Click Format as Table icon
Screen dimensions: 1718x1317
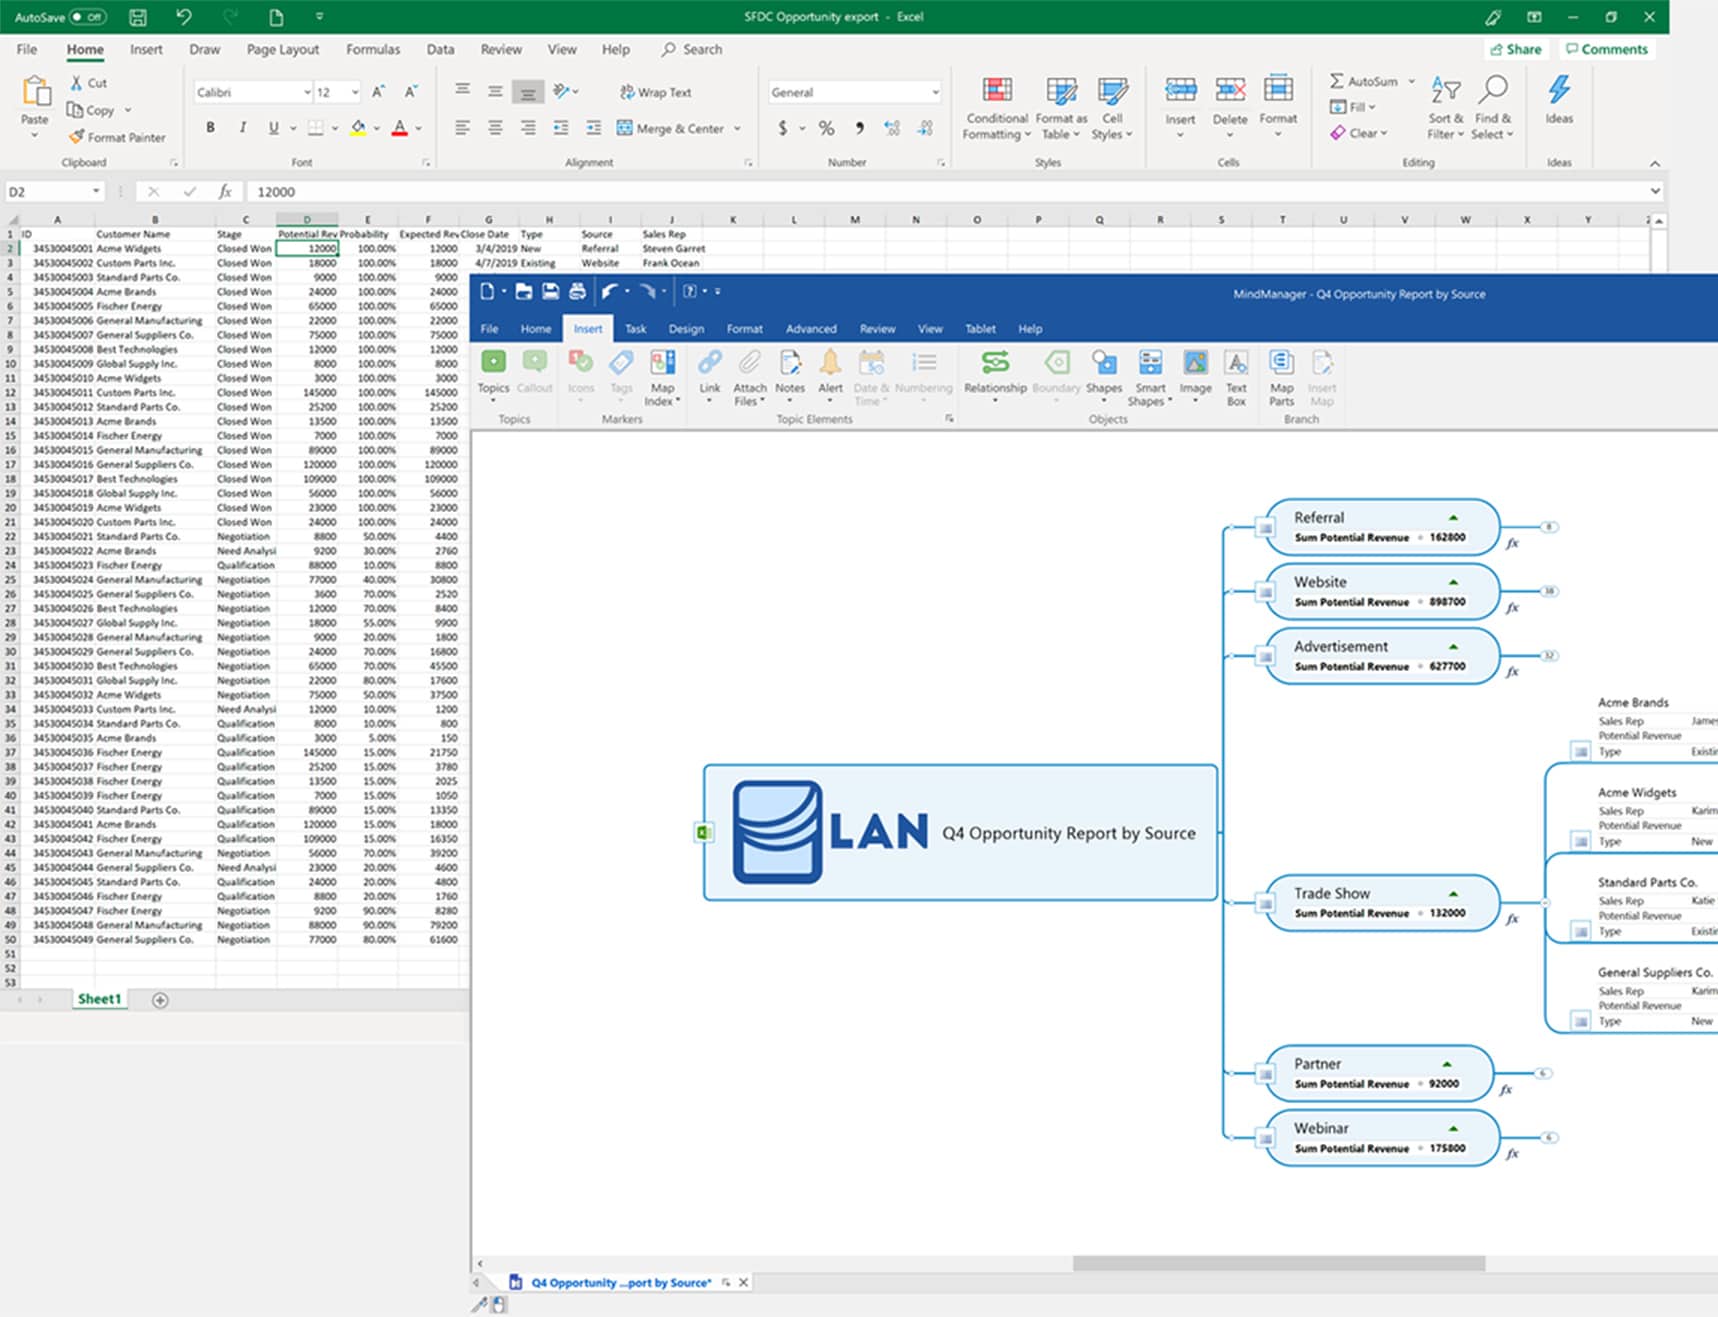1061,91
